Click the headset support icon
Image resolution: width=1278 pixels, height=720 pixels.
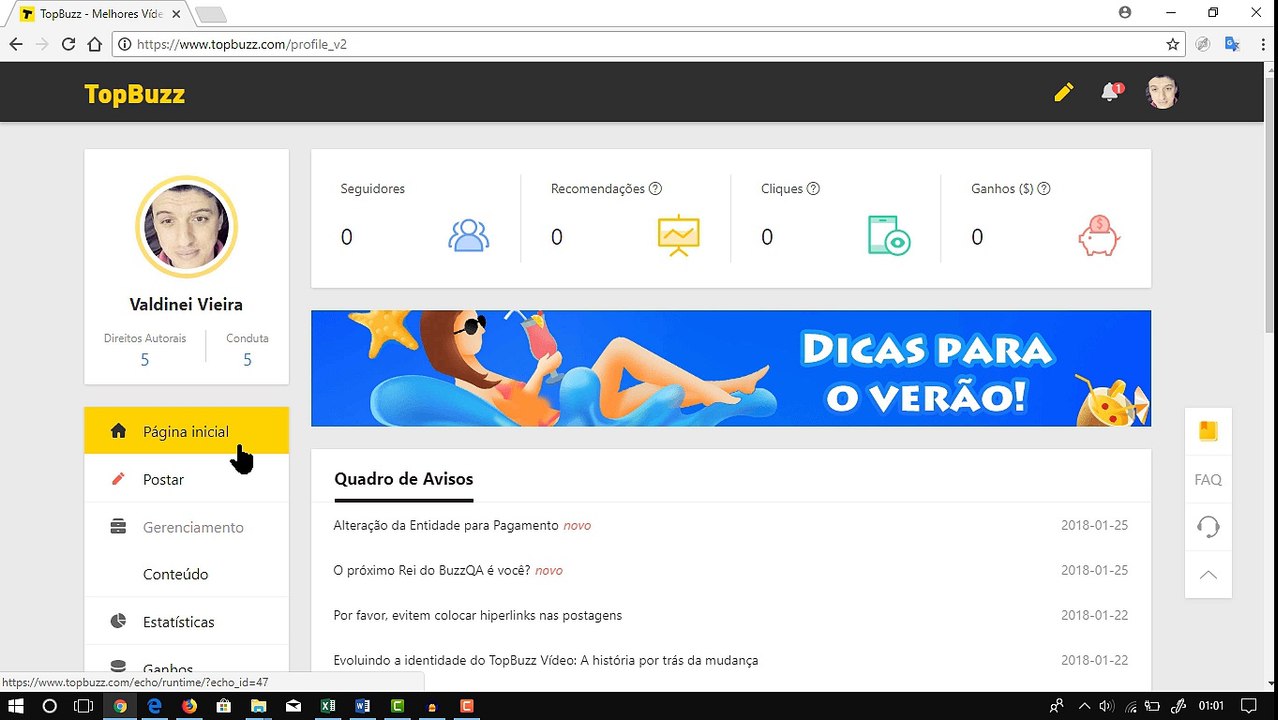(x=1208, y=527)
